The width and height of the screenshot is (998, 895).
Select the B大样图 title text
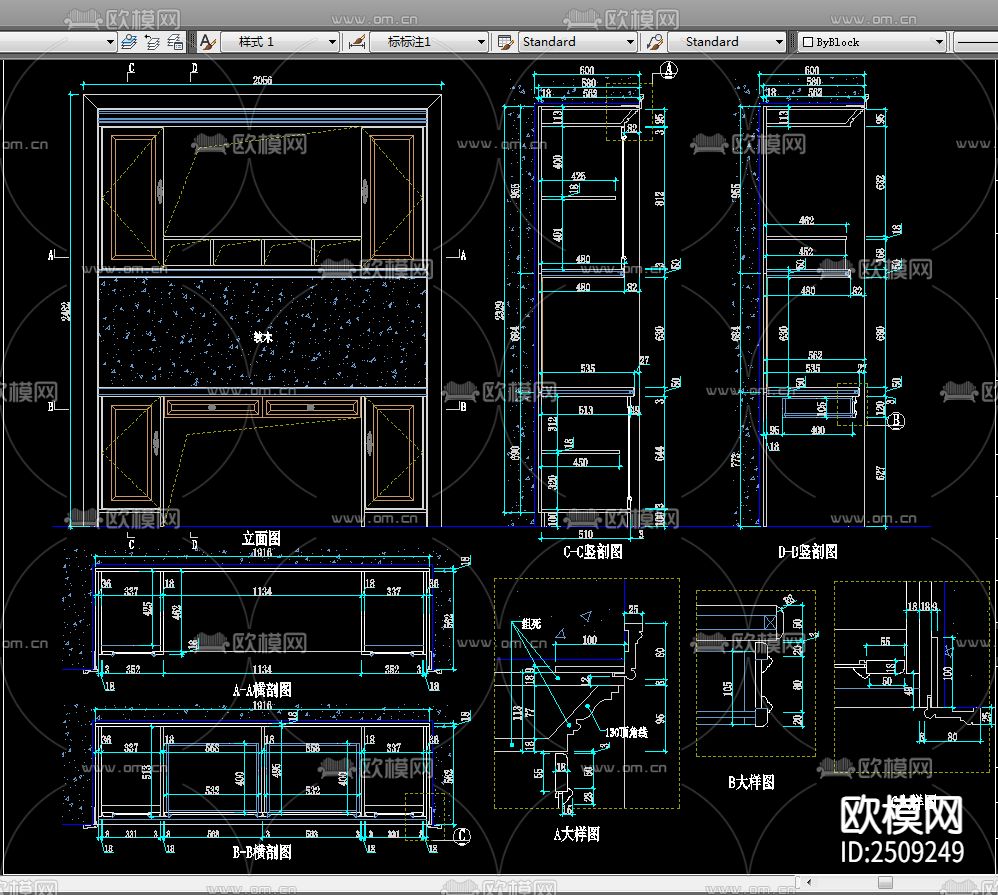point(751,782)
